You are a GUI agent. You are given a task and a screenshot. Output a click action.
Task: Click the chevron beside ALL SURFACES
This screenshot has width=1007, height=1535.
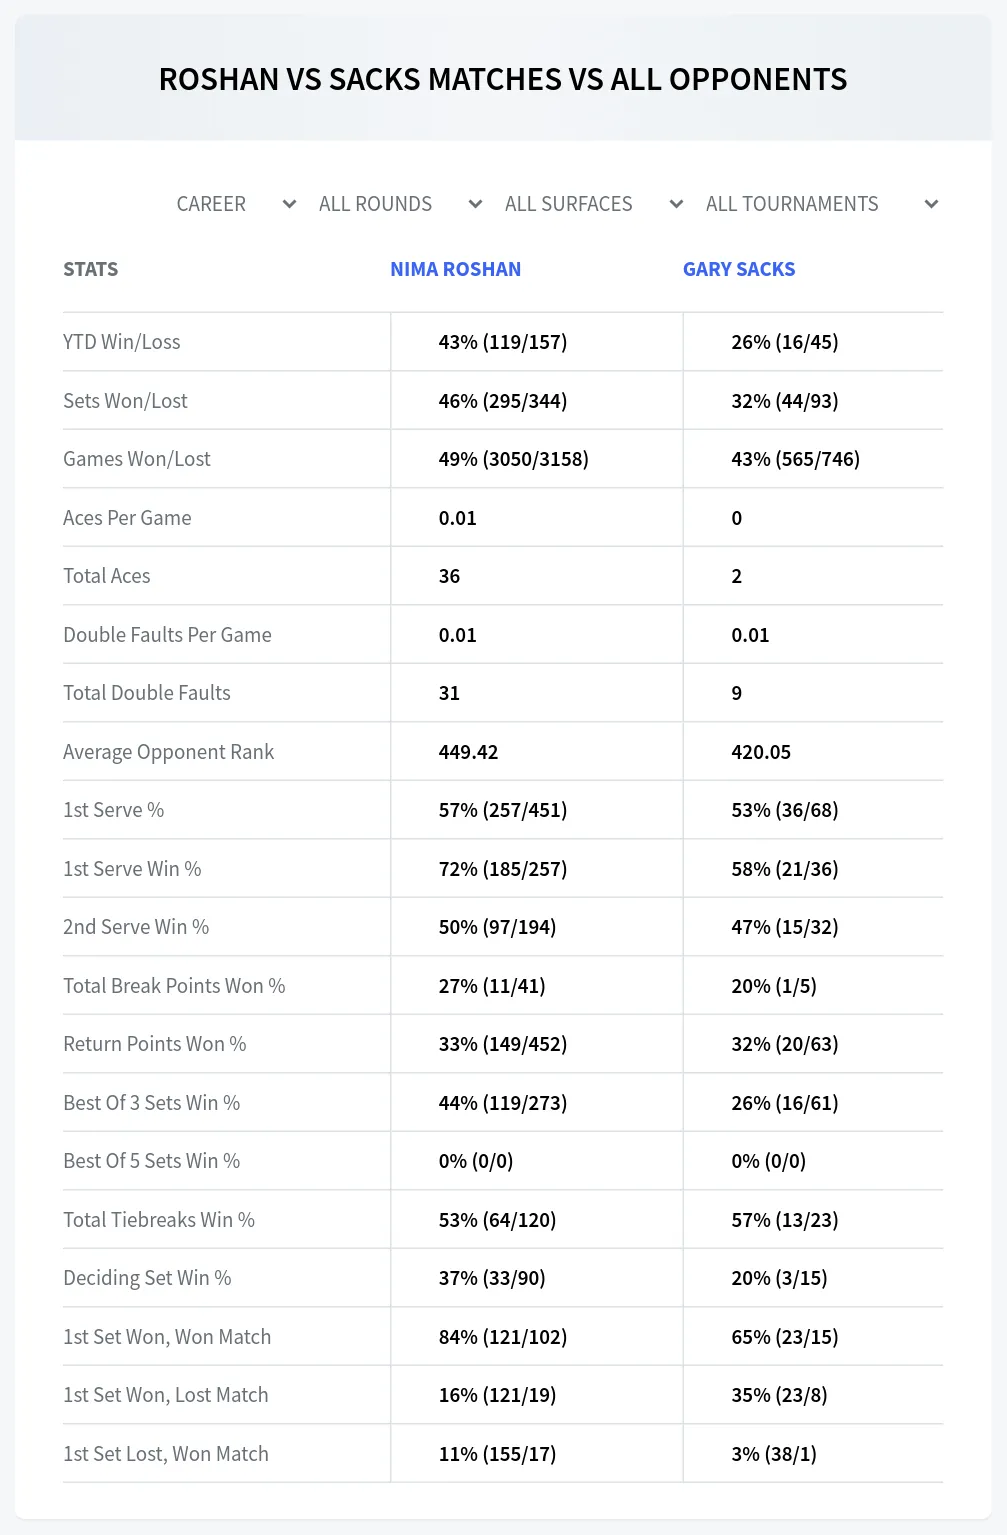[x=676, y=204]
